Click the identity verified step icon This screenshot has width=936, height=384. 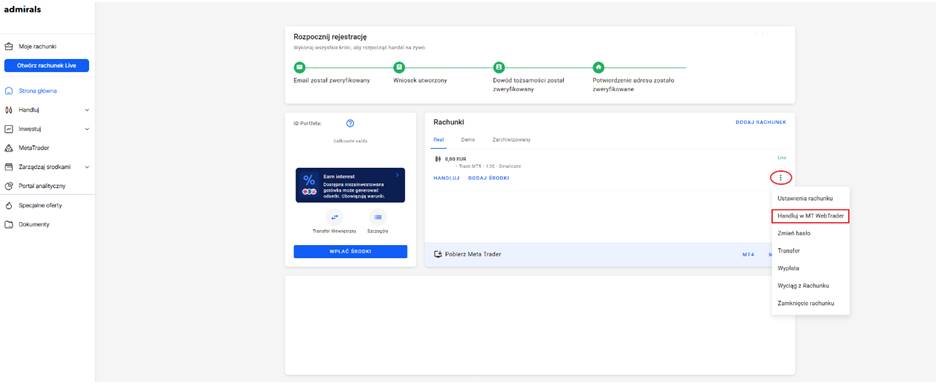coord(498,67)
